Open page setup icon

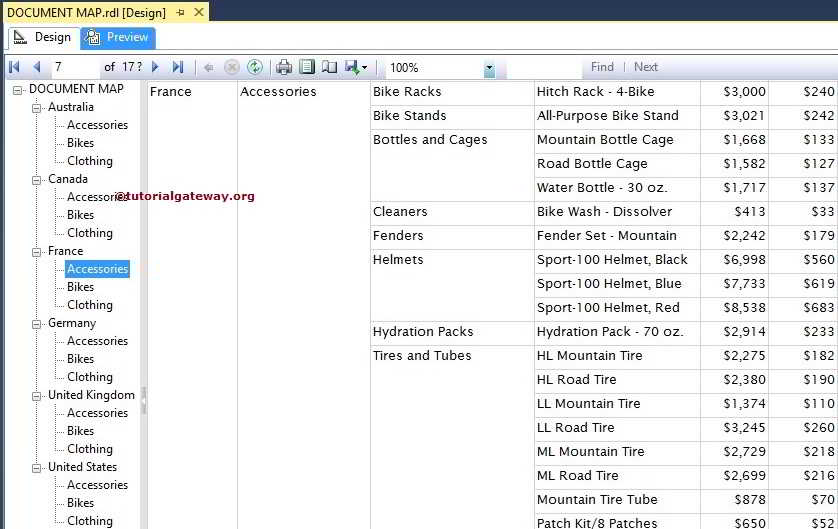(x=329, y=67)
